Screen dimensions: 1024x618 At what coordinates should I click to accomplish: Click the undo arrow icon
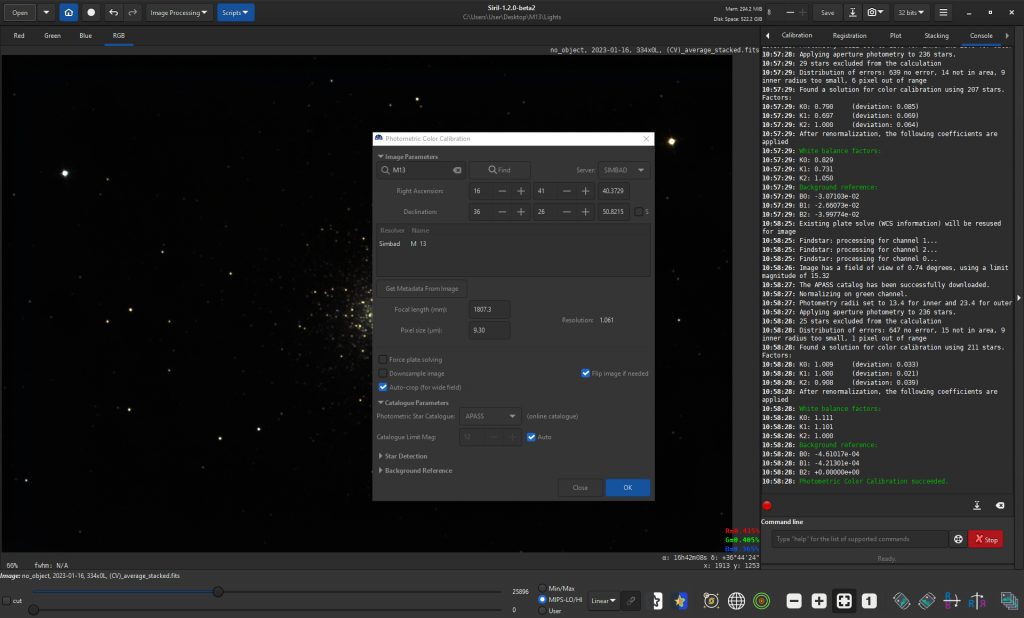(112, 13)
